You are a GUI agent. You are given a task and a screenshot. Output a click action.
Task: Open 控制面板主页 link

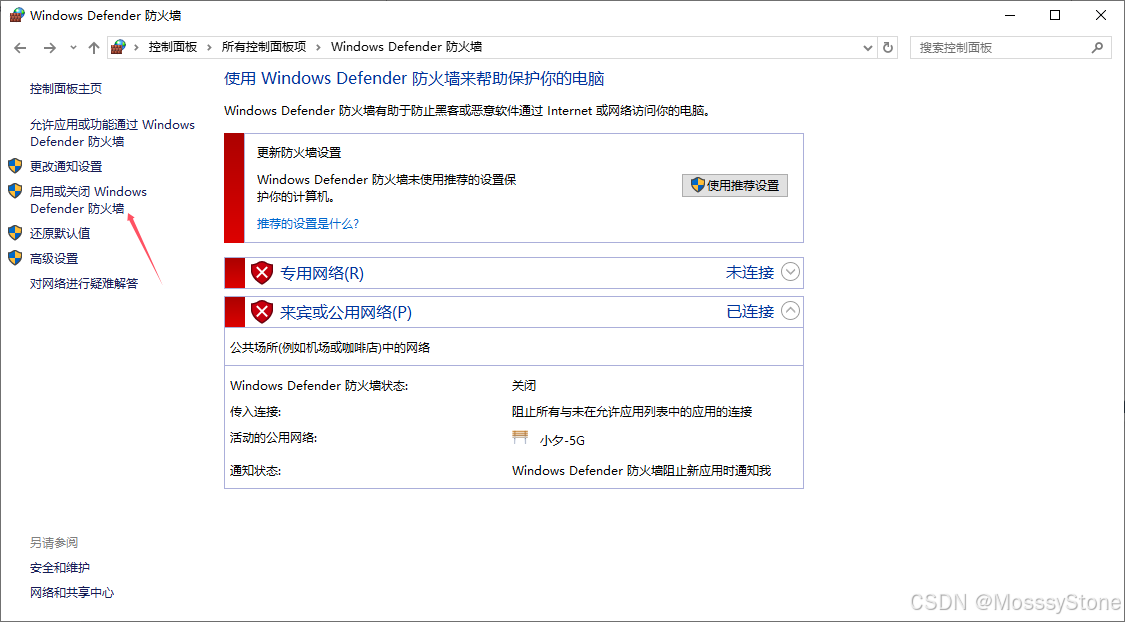point(66,88)
